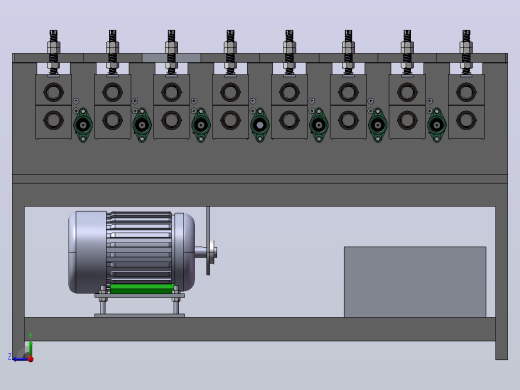
Task: Click the "Z" axis label
Action: [10, 357]
